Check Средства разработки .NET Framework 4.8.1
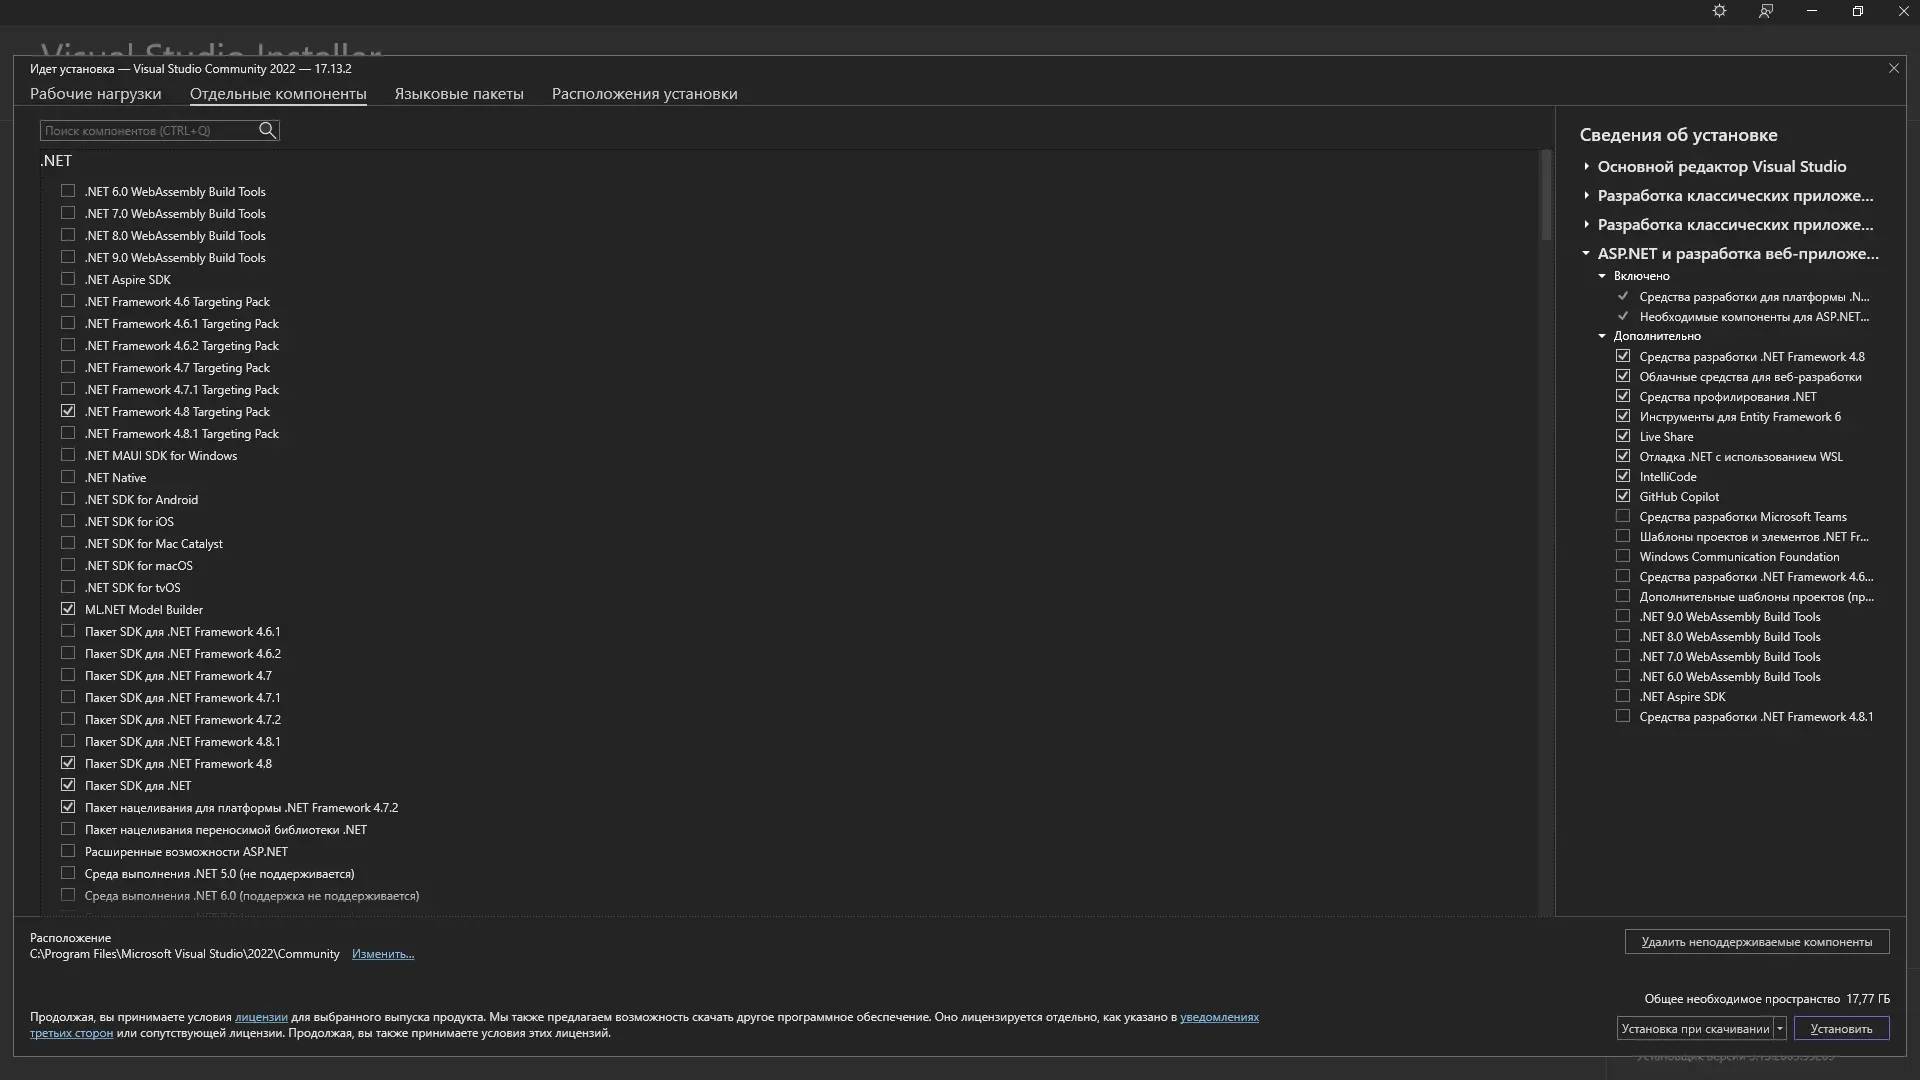This screenshot has height=1080, width=1920. pos(1623,716)
